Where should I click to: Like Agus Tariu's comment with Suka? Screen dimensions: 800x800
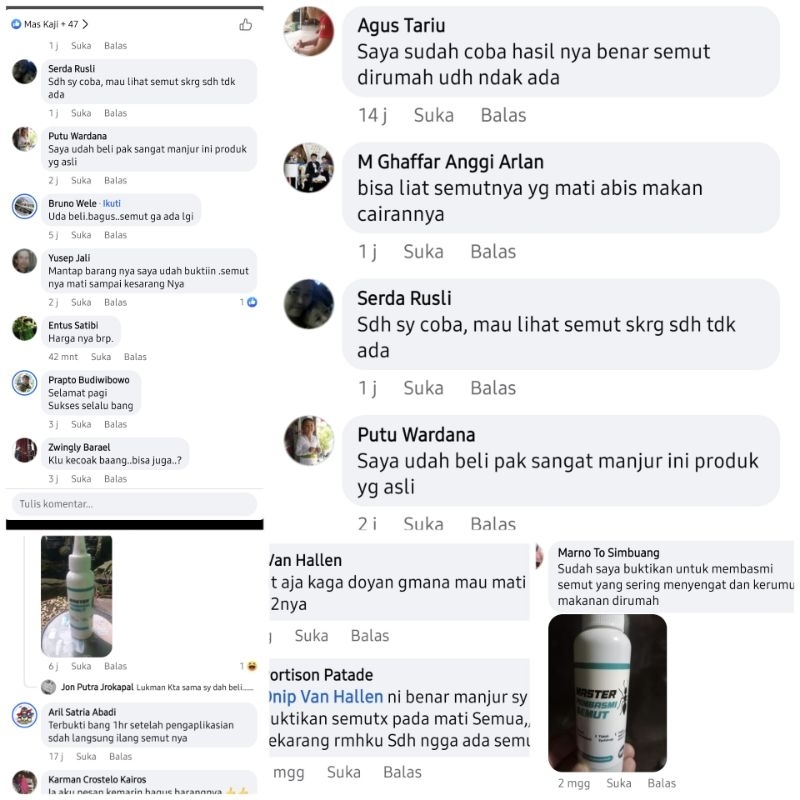434,115
